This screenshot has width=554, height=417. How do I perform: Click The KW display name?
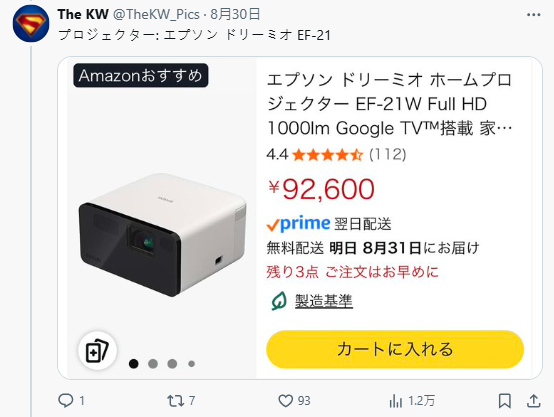83,14
